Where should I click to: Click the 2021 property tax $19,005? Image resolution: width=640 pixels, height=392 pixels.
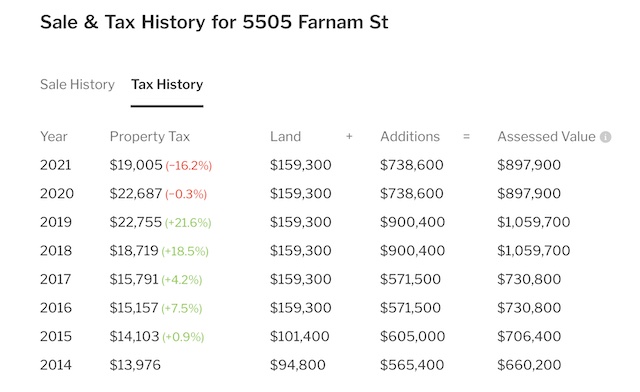pos(136,165)
